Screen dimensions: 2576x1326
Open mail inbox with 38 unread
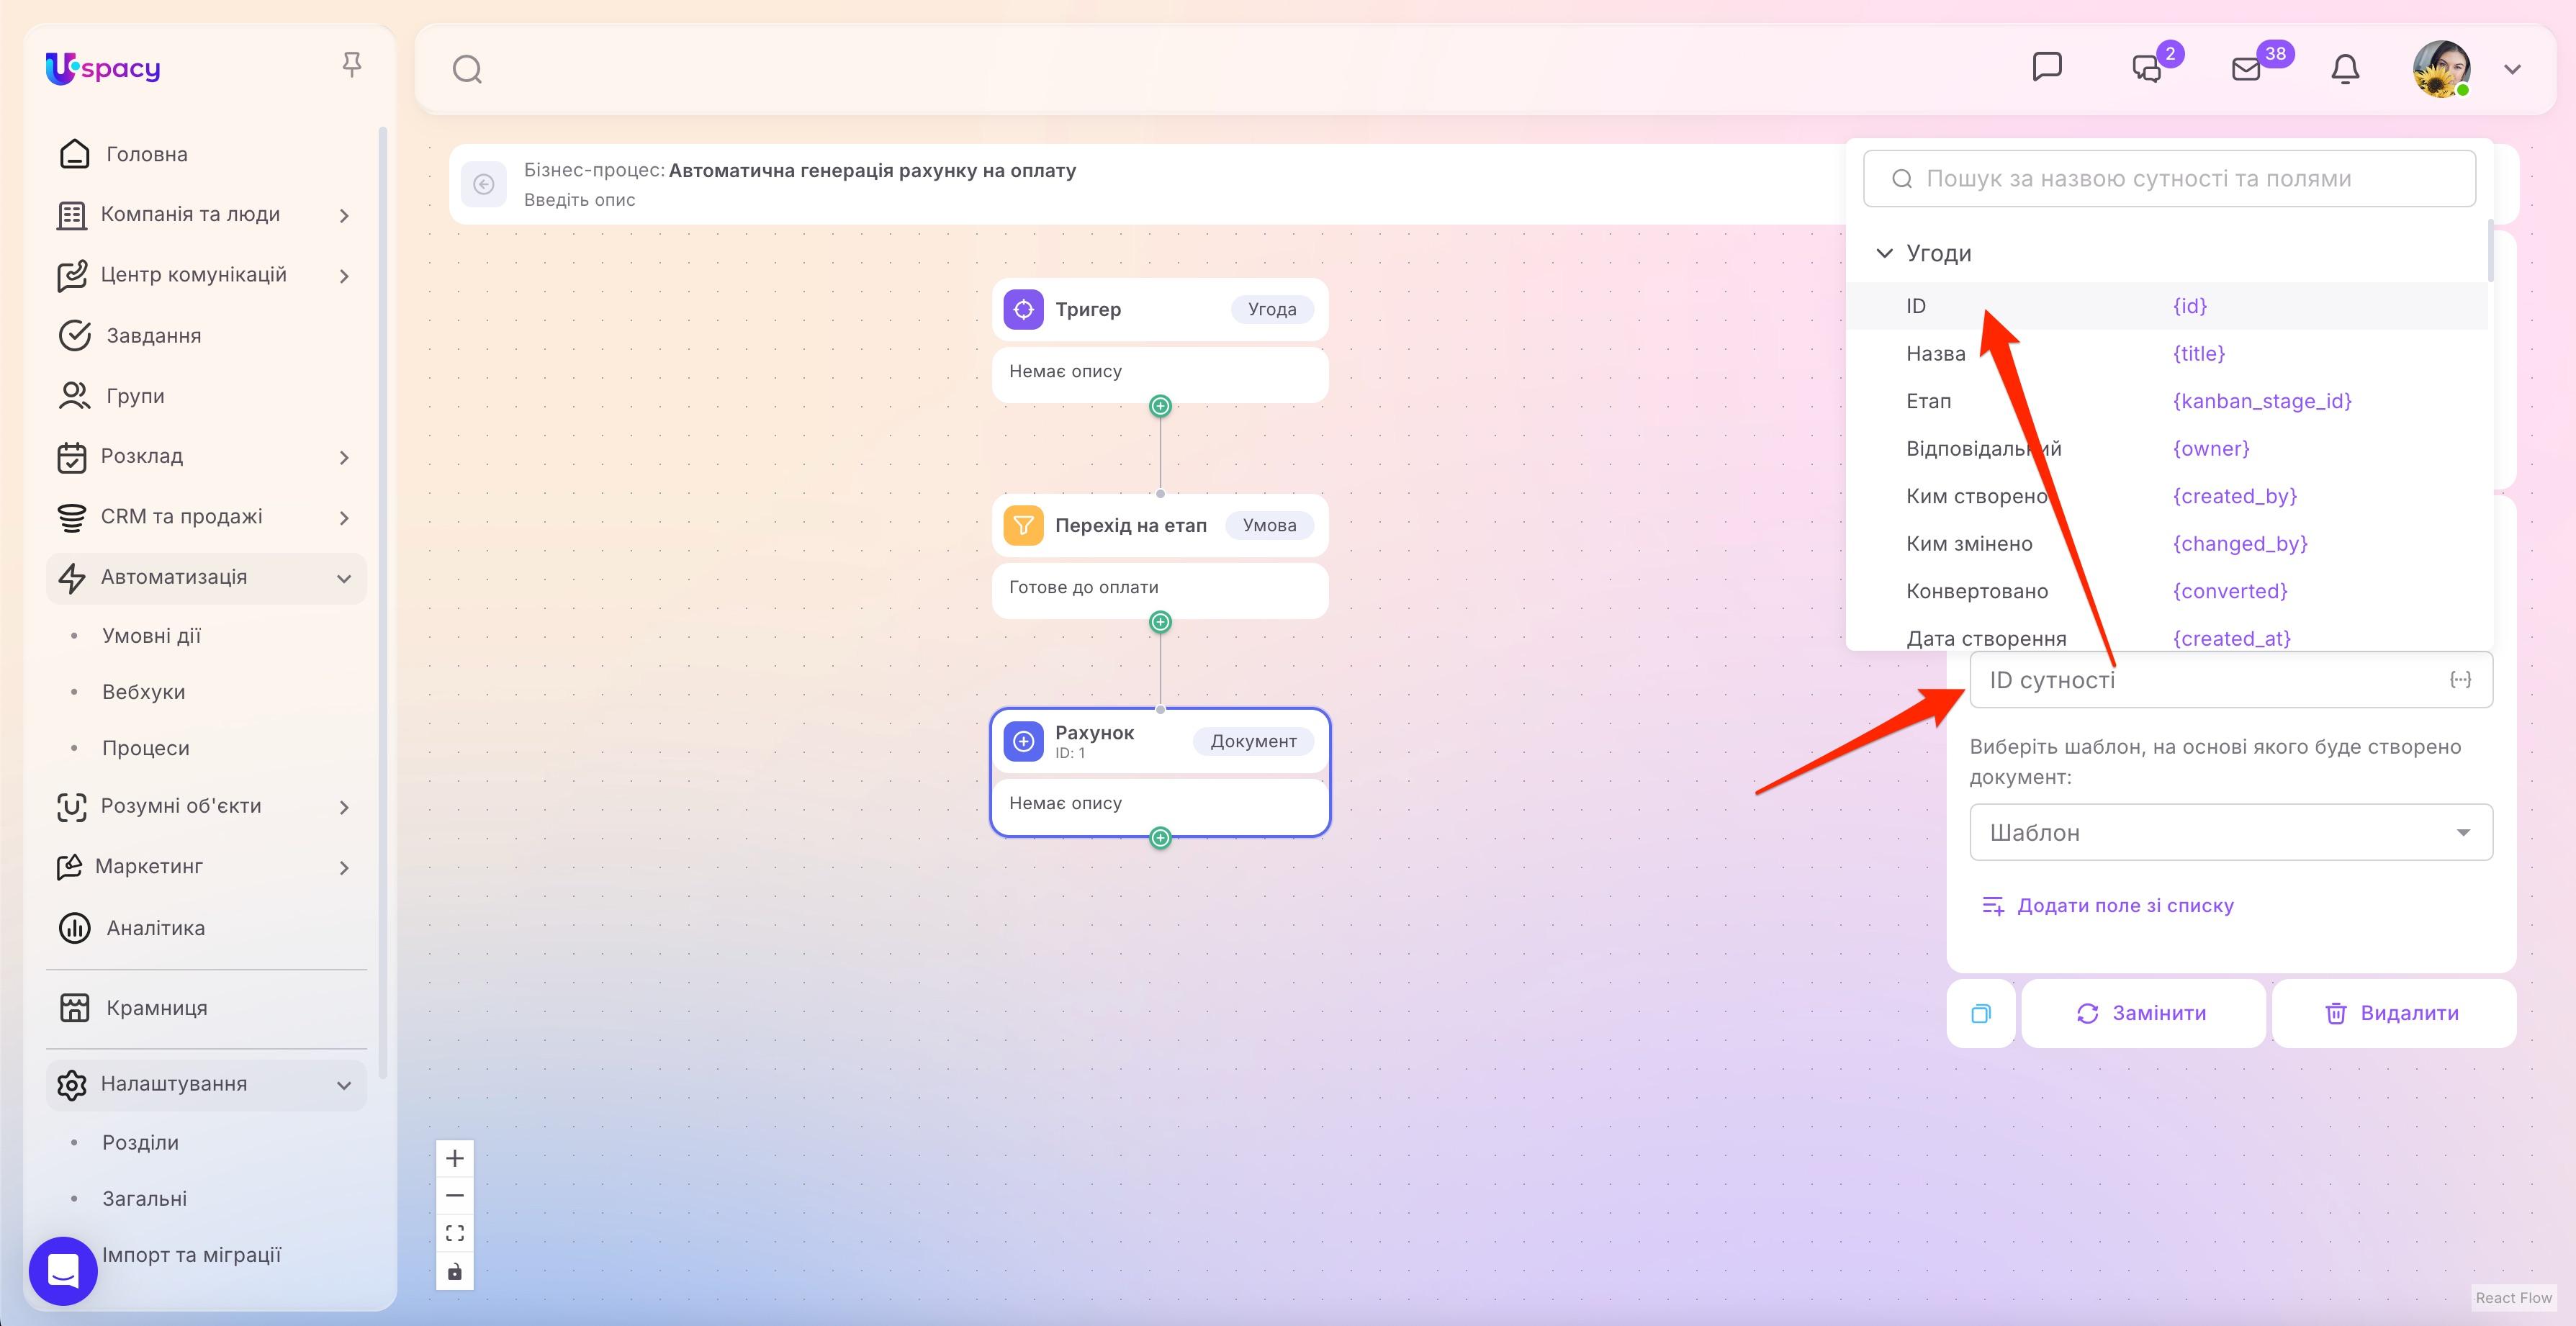(x=2246, y=69)
